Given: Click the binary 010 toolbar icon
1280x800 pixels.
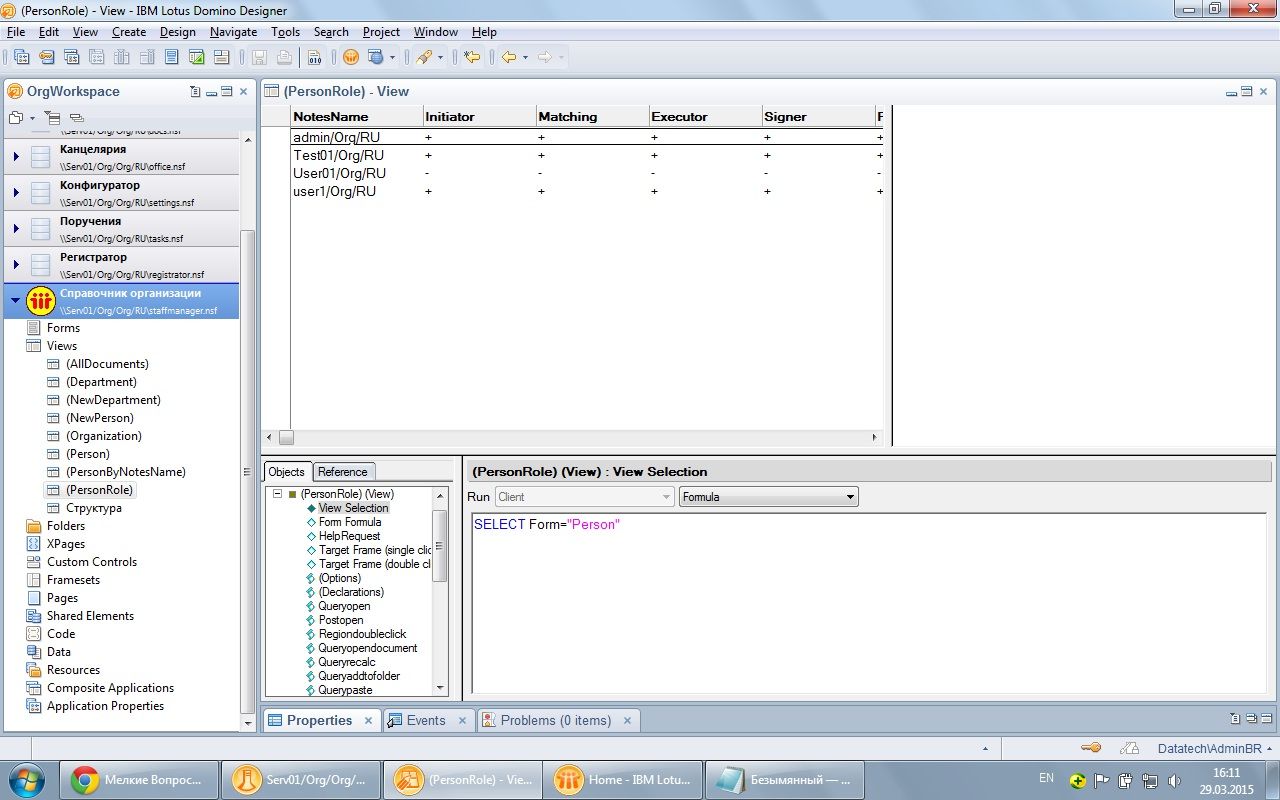Looking at the screenshot, I should pos(315,58).
